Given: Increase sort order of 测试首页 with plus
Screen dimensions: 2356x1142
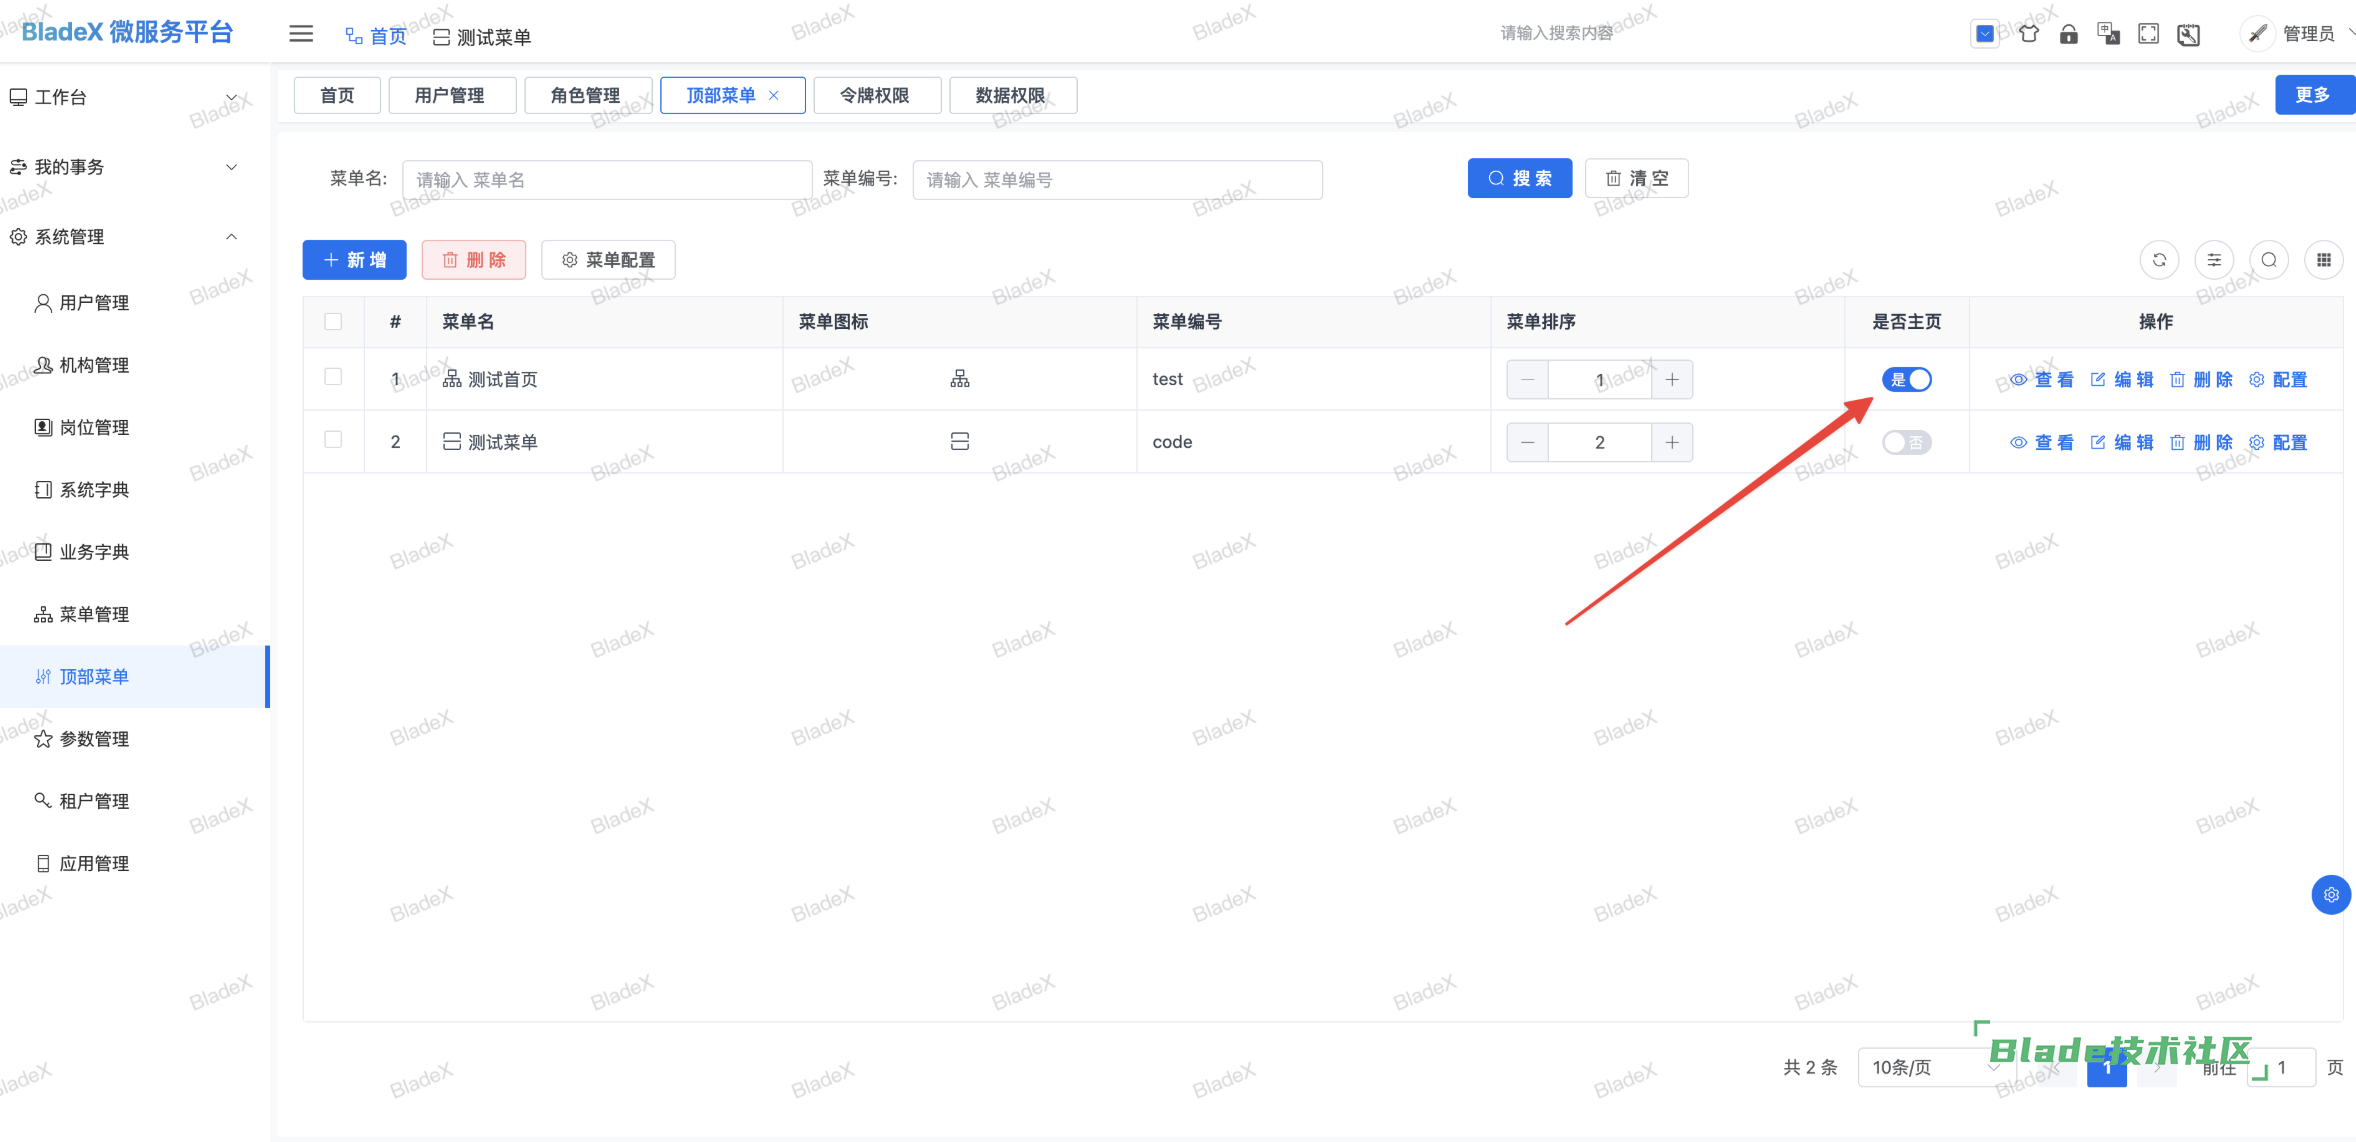Looking at the screenshot, I should coord(1672,380).
